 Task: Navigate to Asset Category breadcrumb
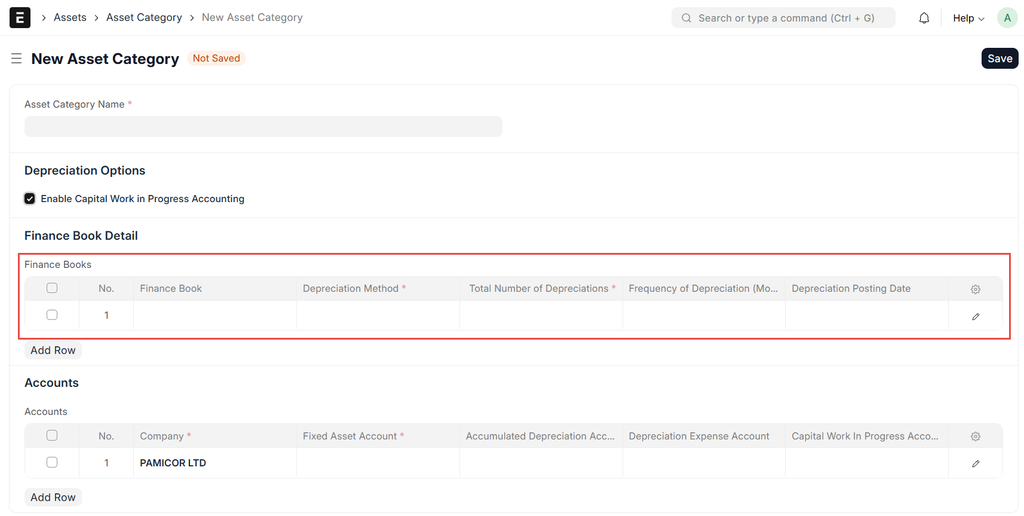pyautogui.click(x=144, y=18)
